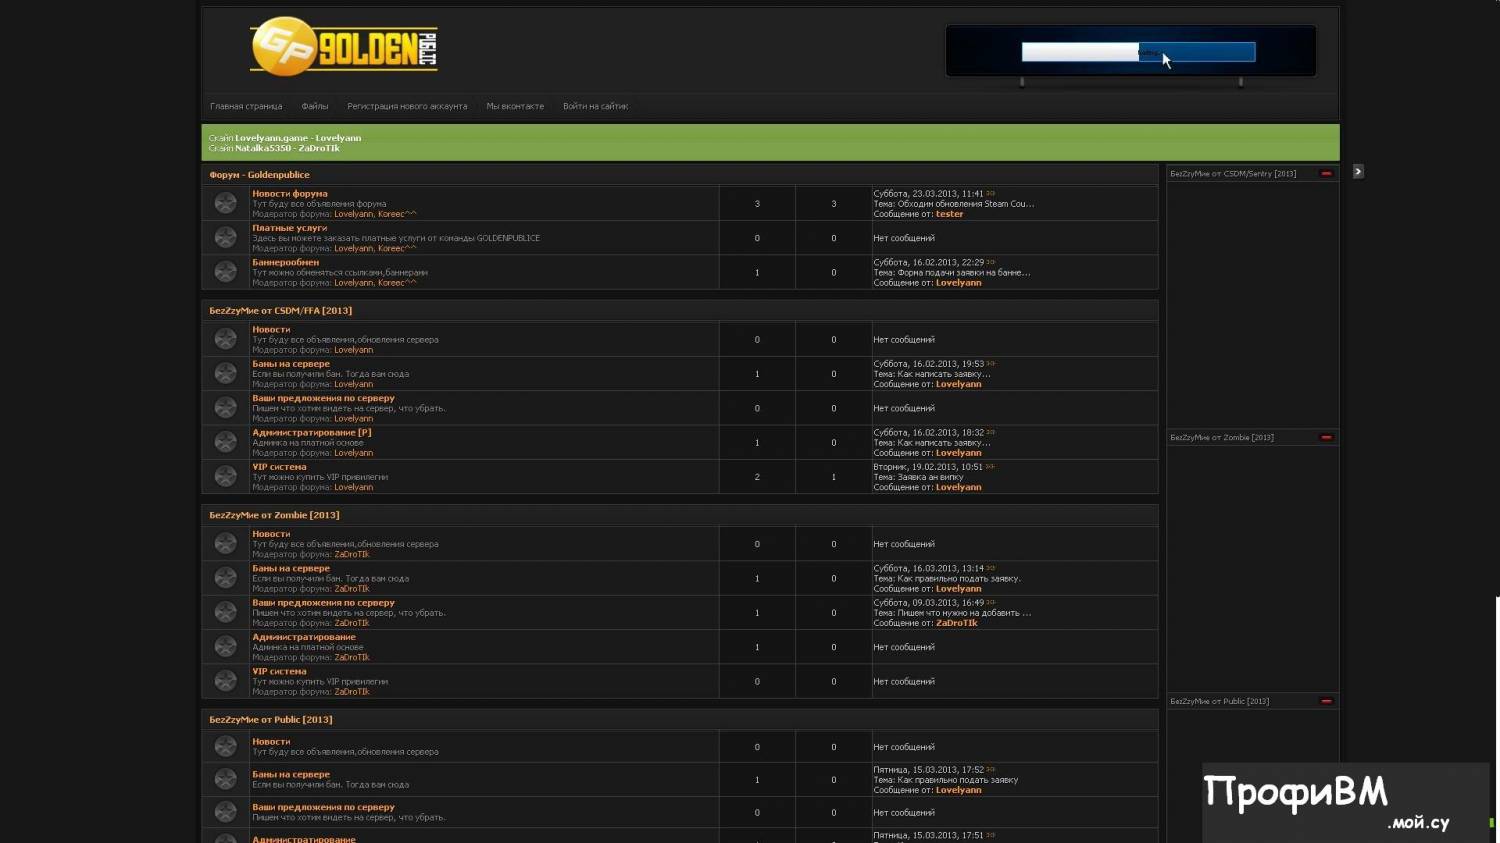Open last post arrow next to 23.03.2013, 11:41
Screen dimensions: 1500x843
pos(991,193)
